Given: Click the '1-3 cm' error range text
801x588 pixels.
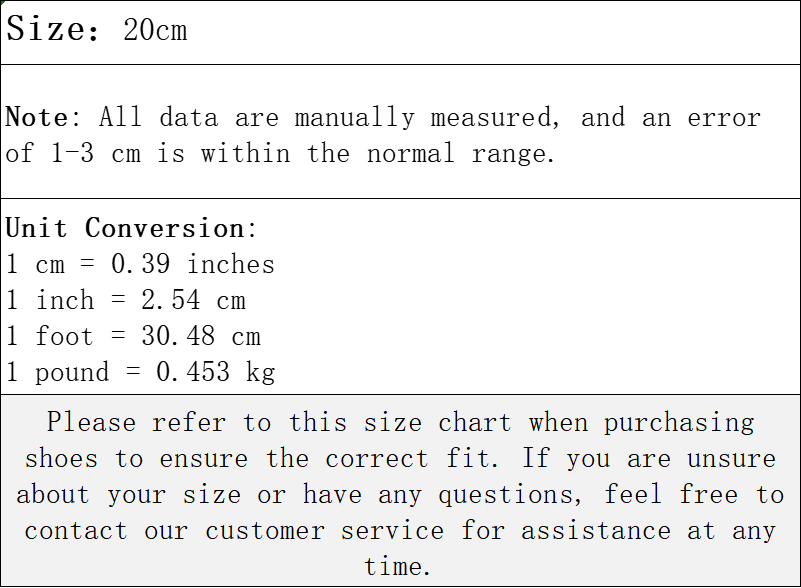Looking at the screenshot, I should 96,153.
